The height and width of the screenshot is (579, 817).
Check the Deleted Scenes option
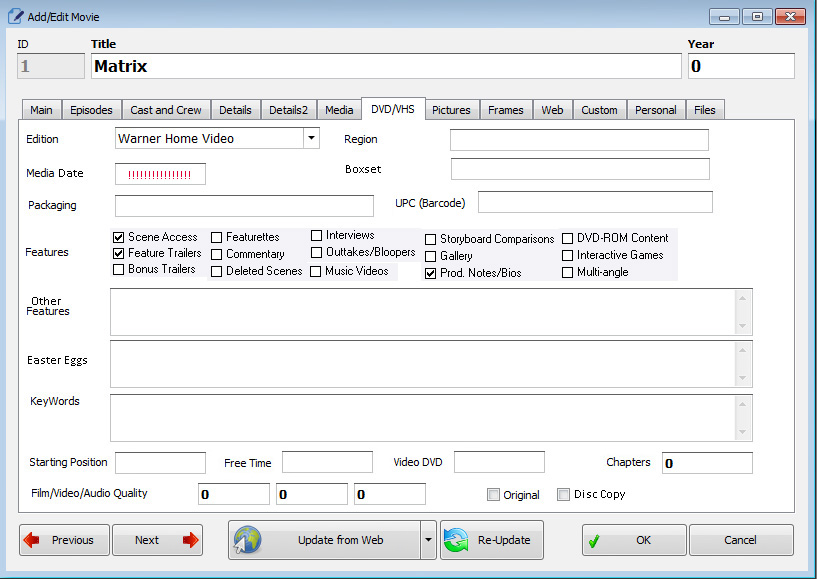tap(217, 271)
